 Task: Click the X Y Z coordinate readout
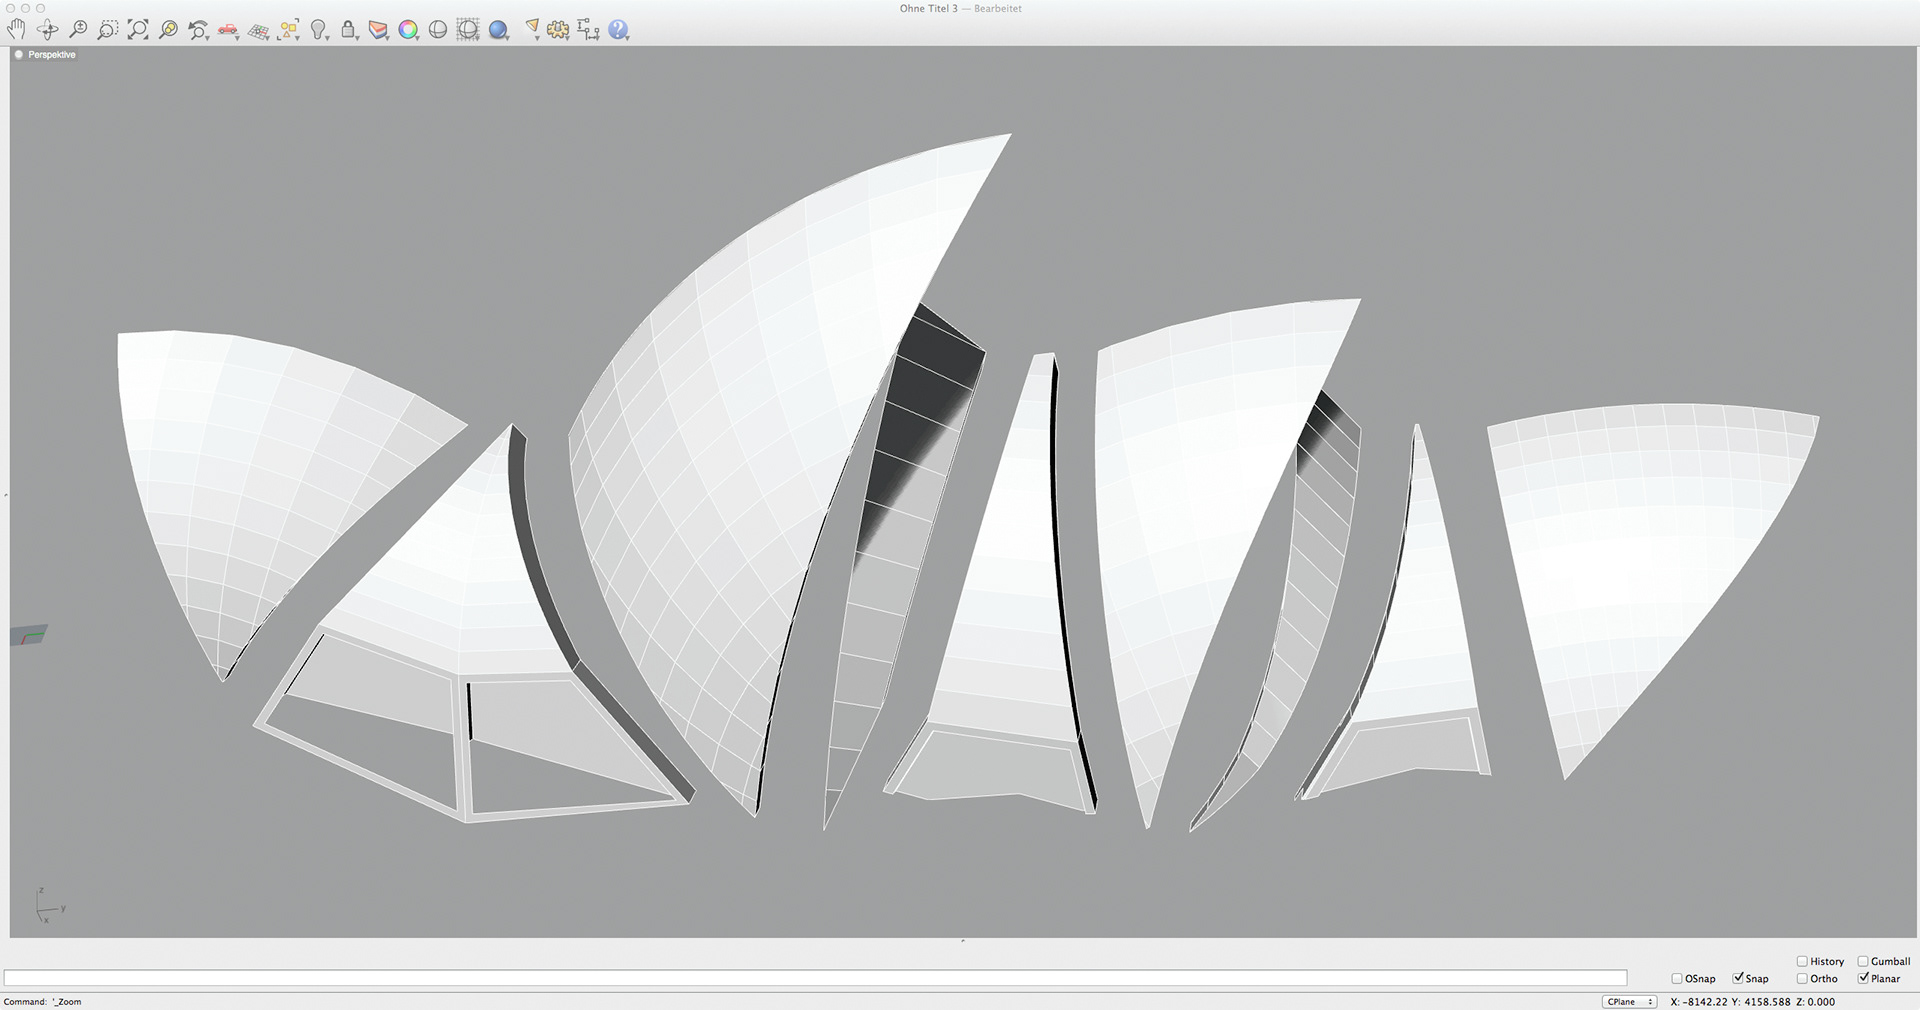(x=1752, y=1001)
